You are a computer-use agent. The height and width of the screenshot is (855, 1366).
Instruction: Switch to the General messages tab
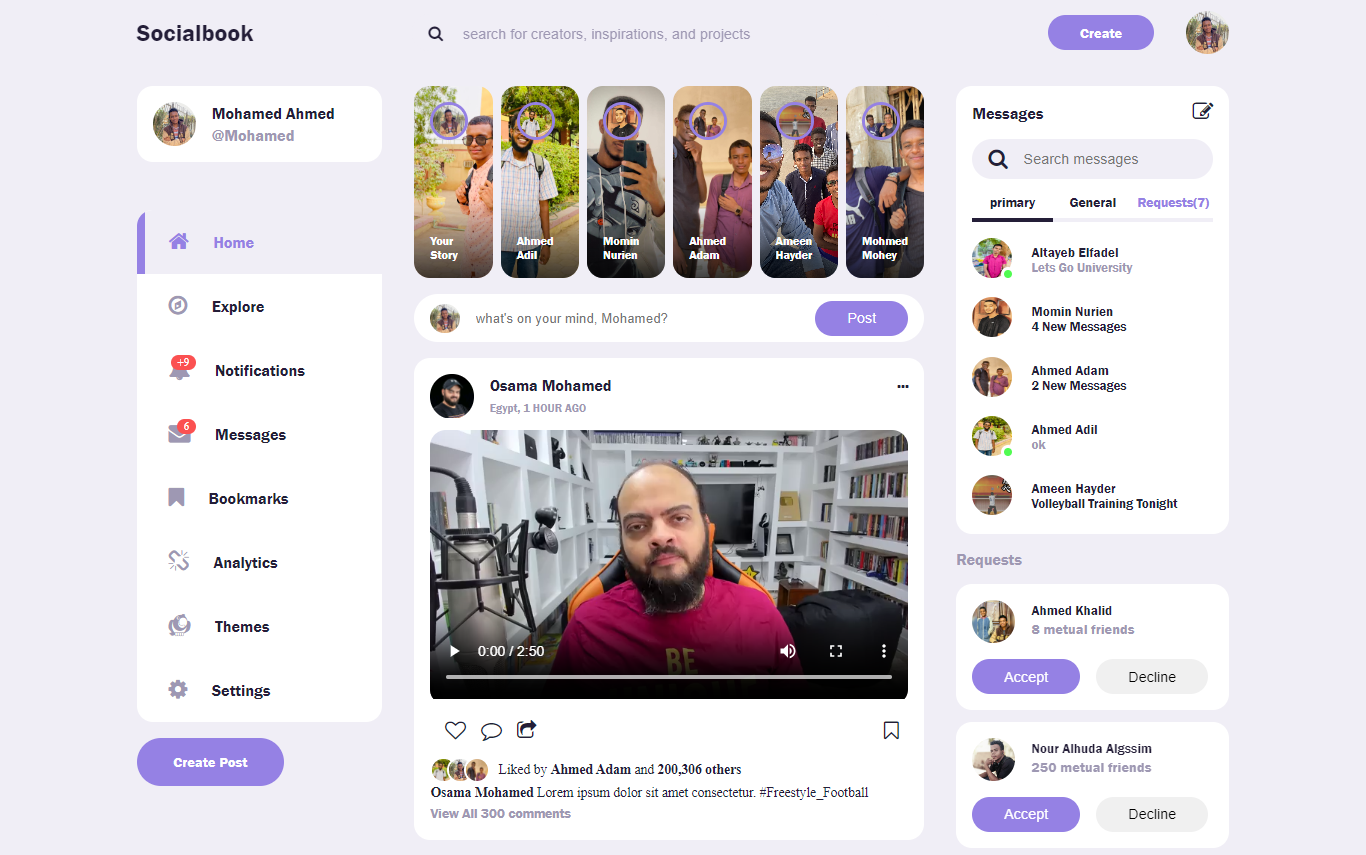click(x=1092, y=203)
